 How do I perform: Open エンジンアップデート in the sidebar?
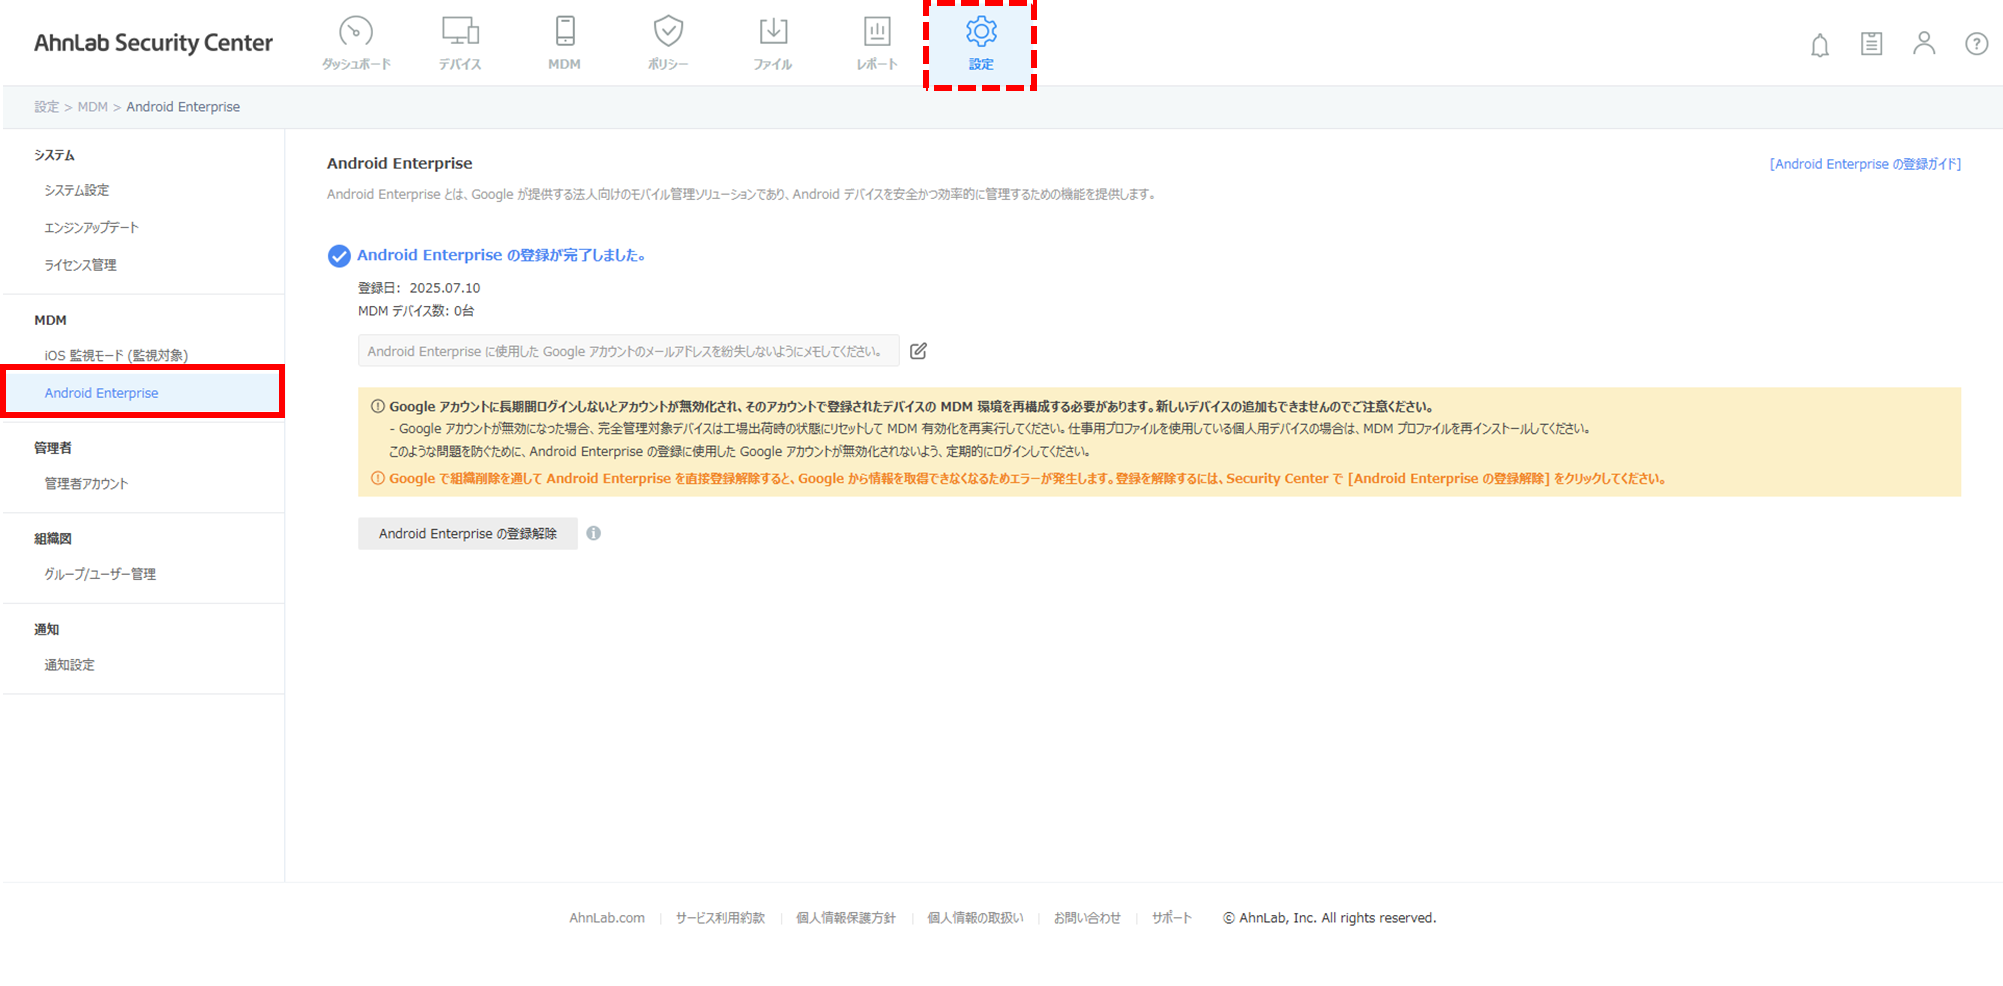tap(91, 228)
